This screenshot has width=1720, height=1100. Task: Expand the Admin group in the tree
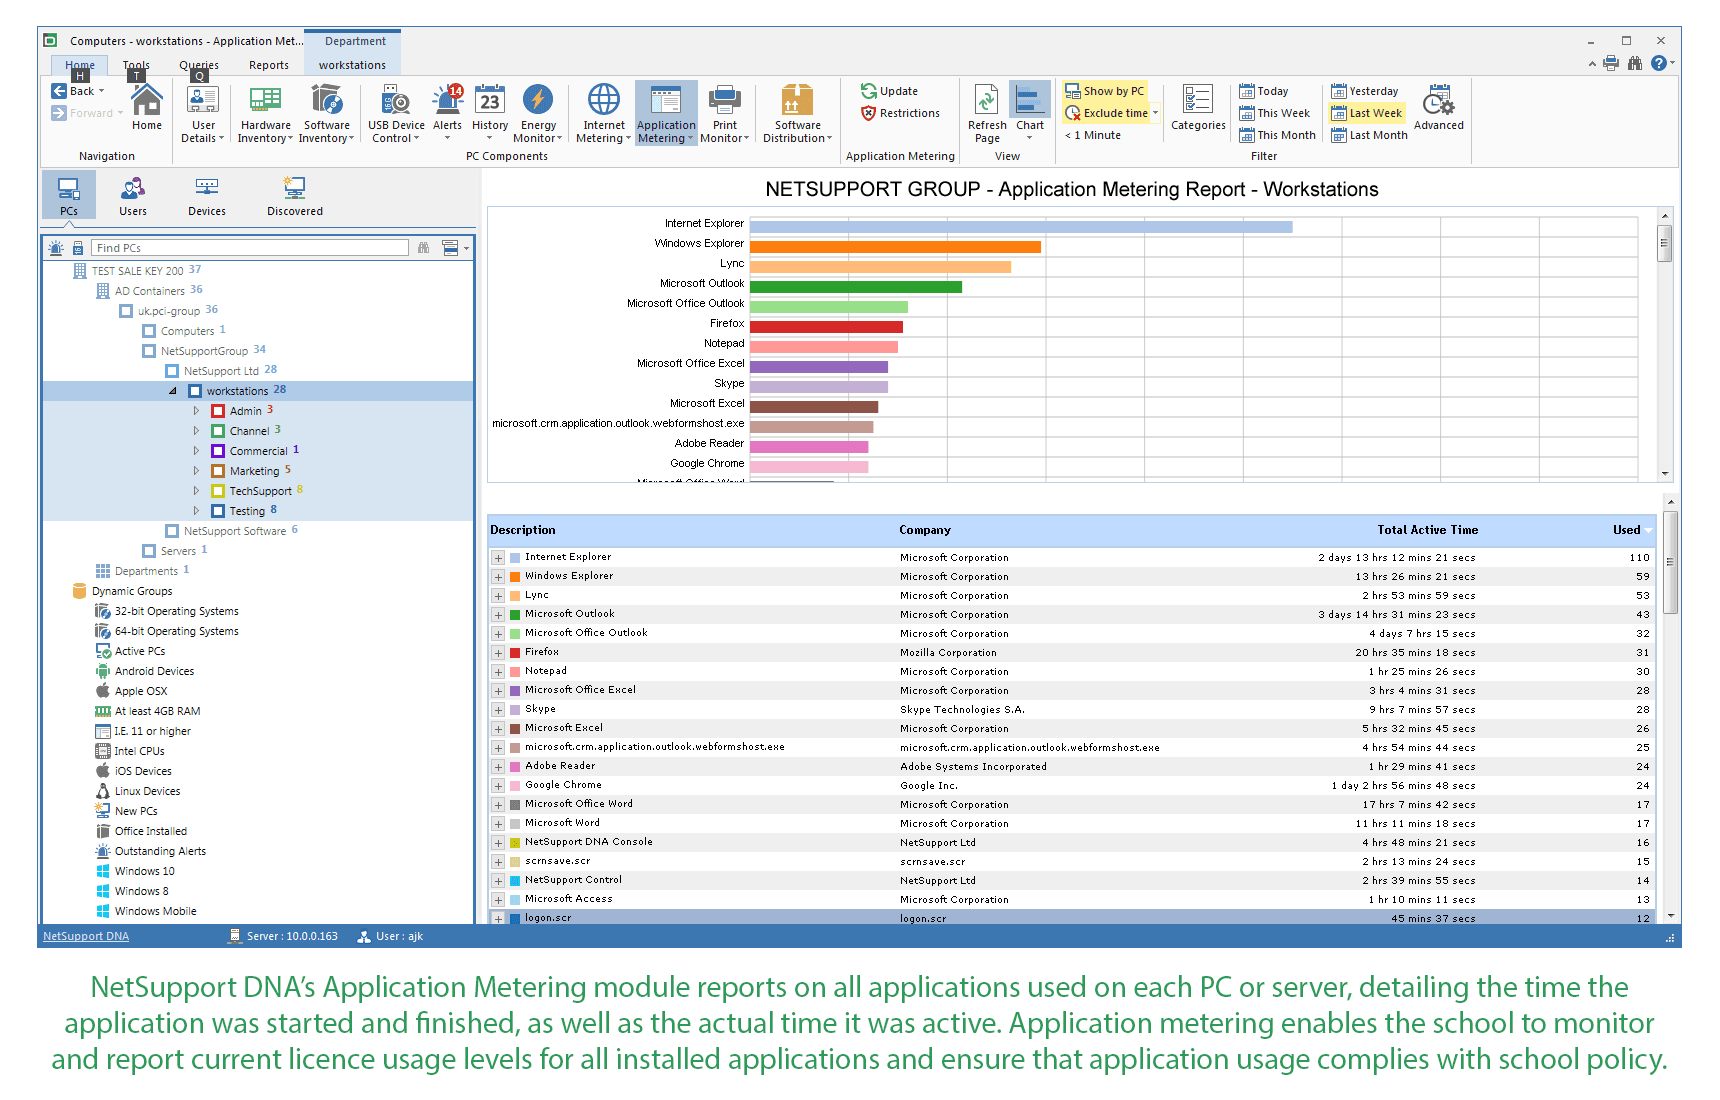[197, 410]
